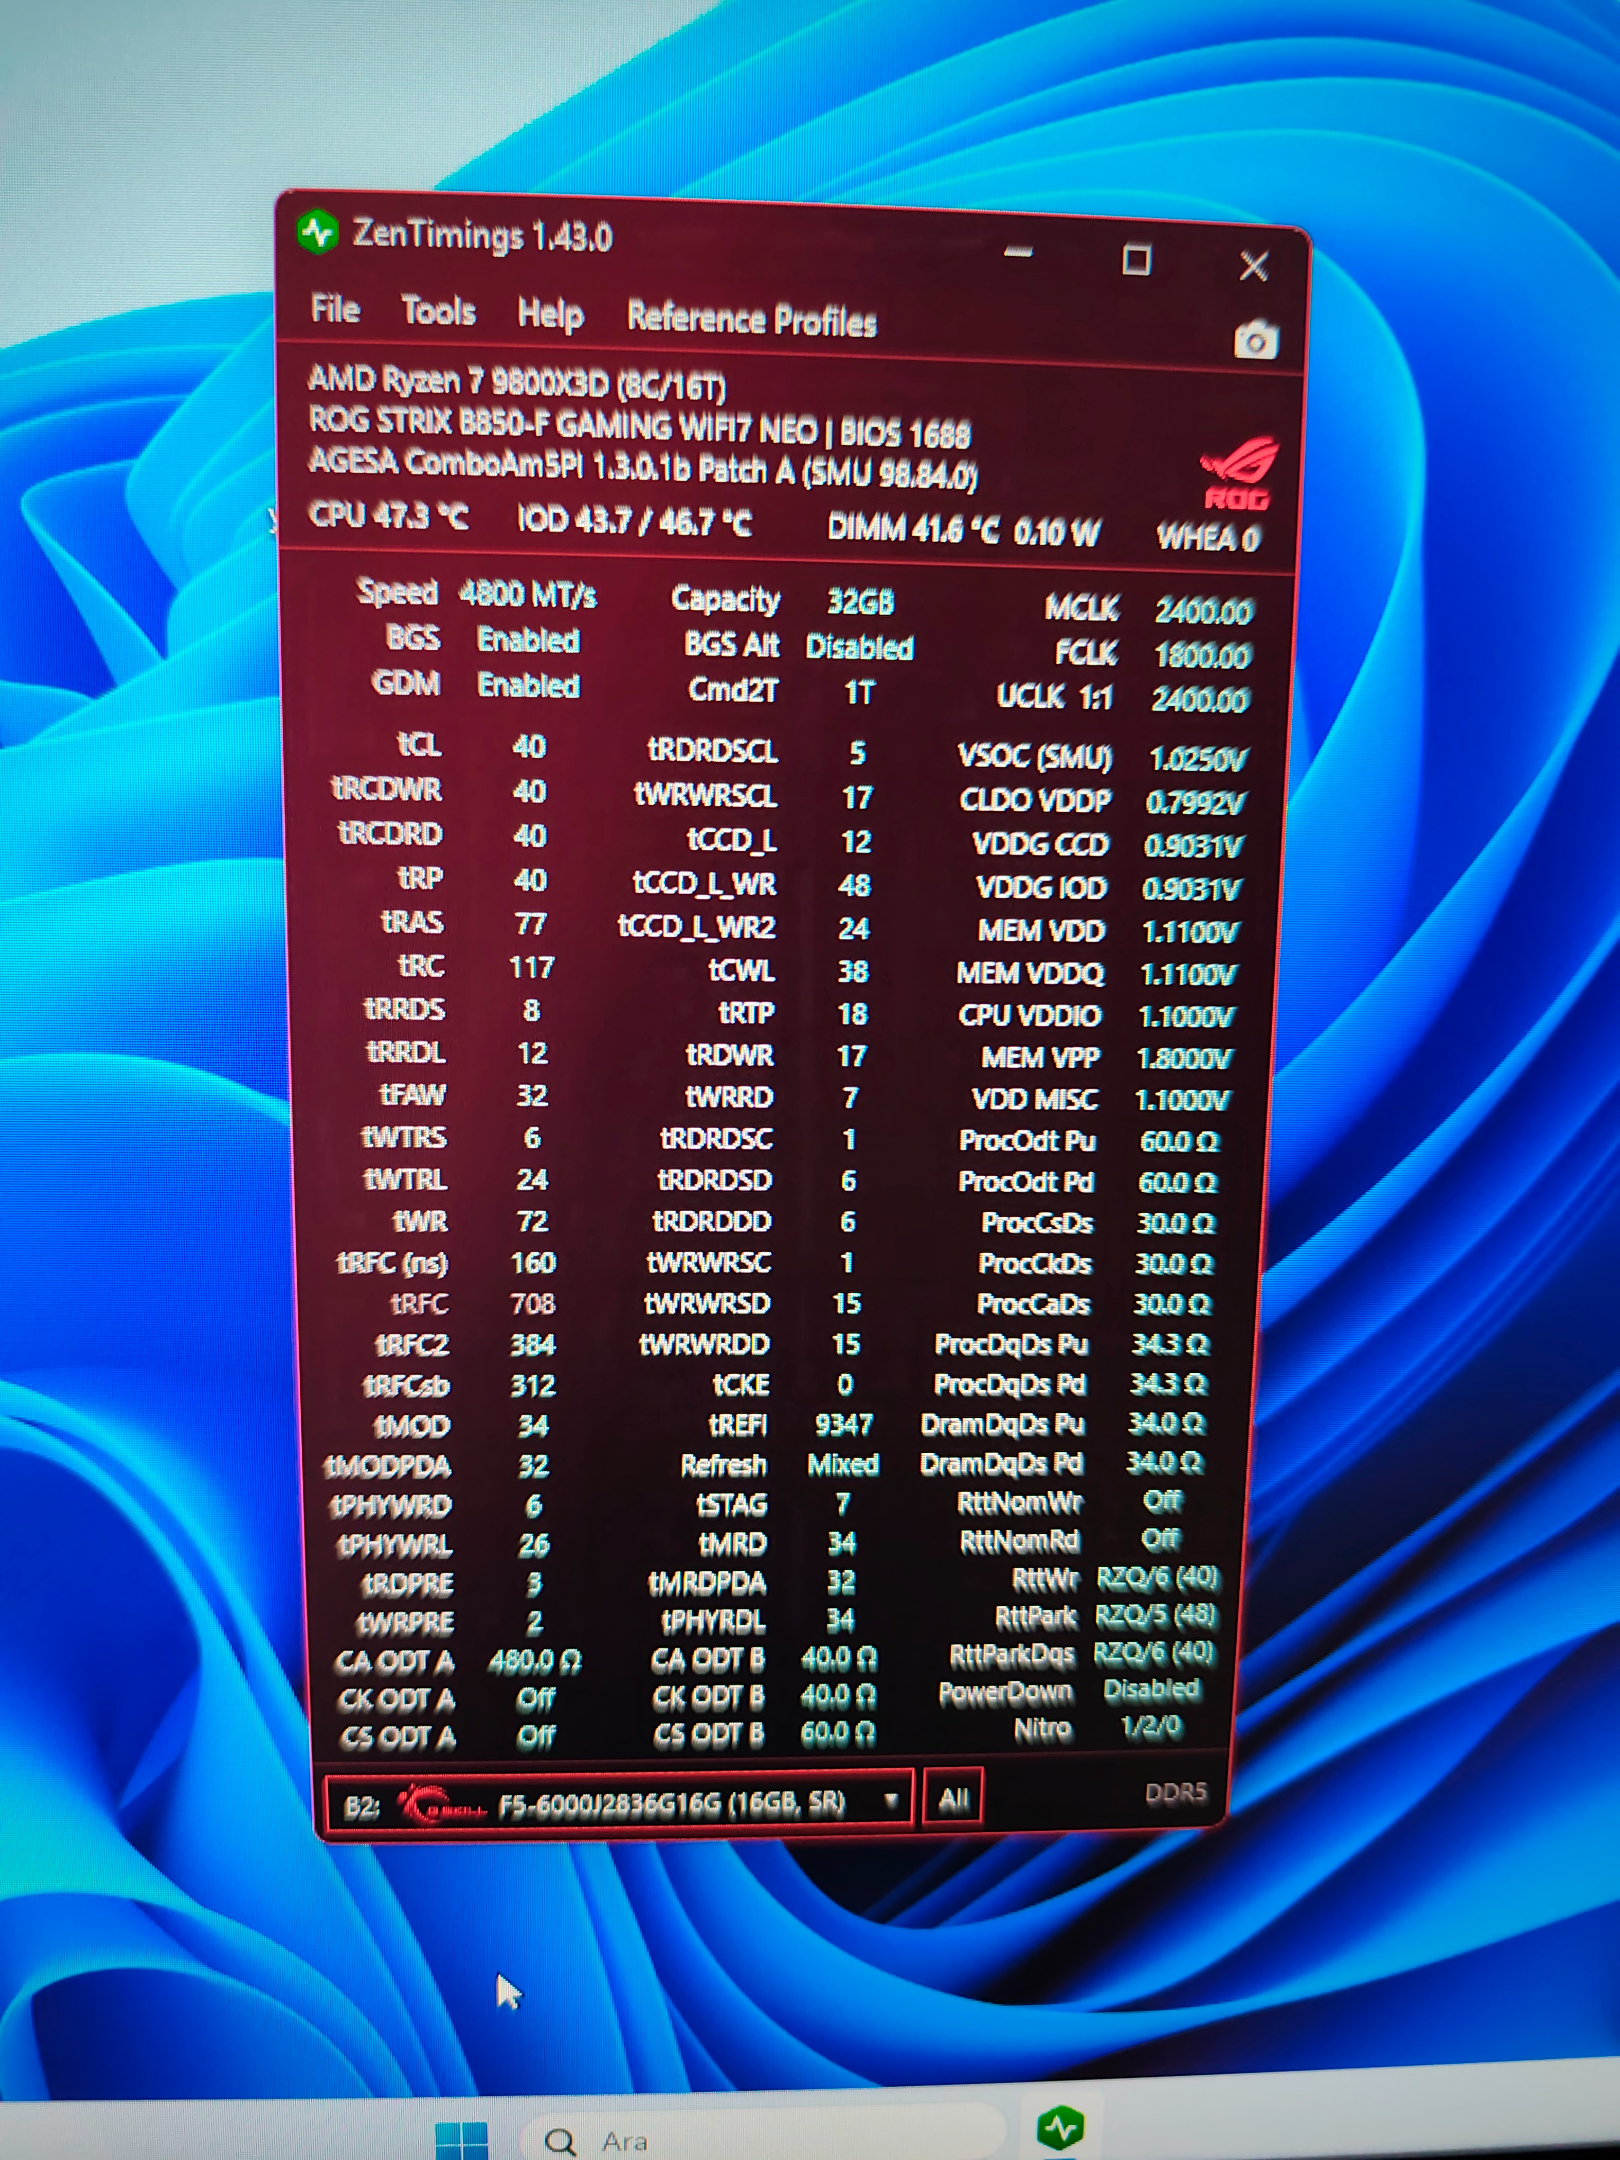
Task: Close the ZenTimings window
Action: click(x=1253, y=266)
